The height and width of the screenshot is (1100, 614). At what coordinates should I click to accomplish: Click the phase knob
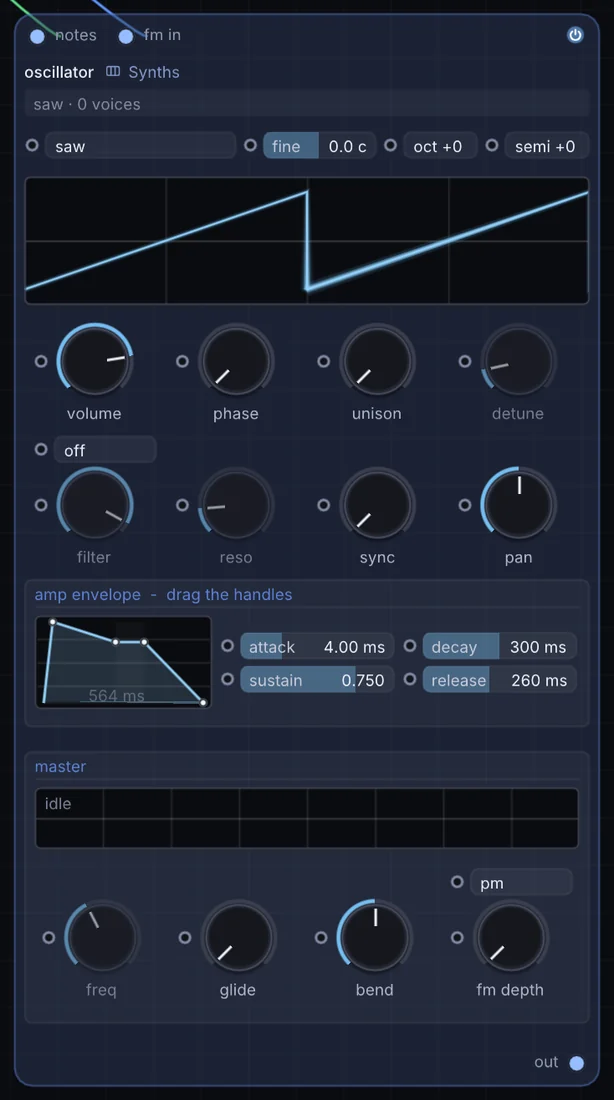(x=236, y=361)
